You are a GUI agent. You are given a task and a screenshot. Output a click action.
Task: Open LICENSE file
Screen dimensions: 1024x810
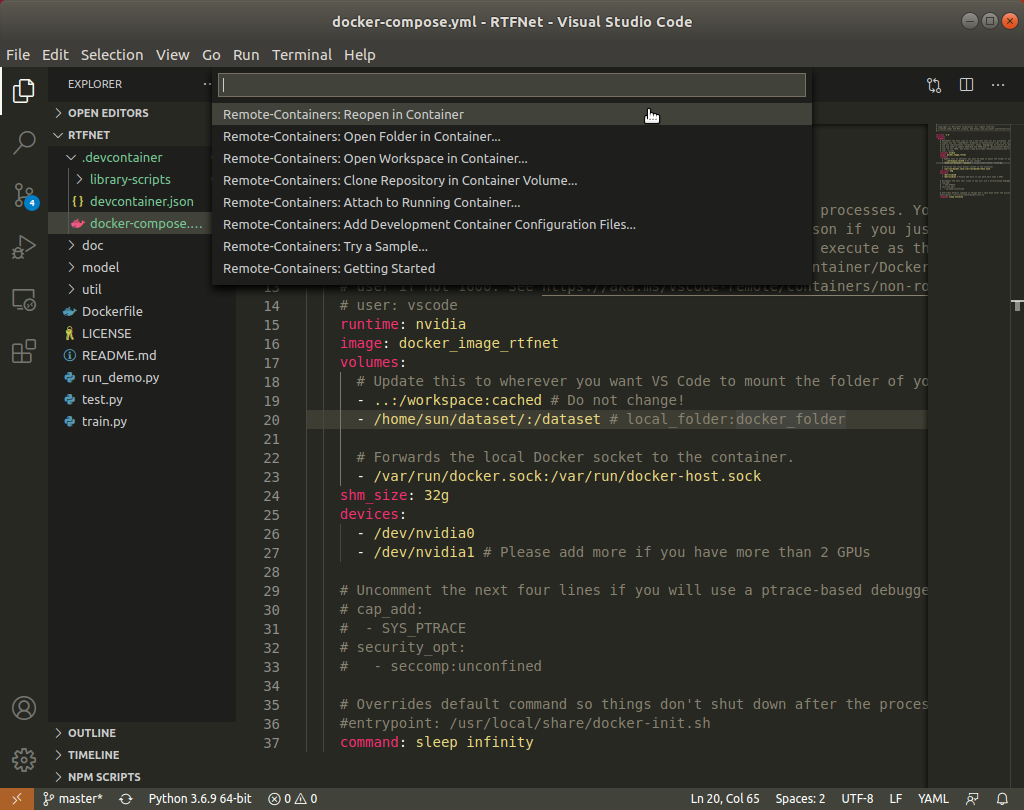(x=106, y=334)
